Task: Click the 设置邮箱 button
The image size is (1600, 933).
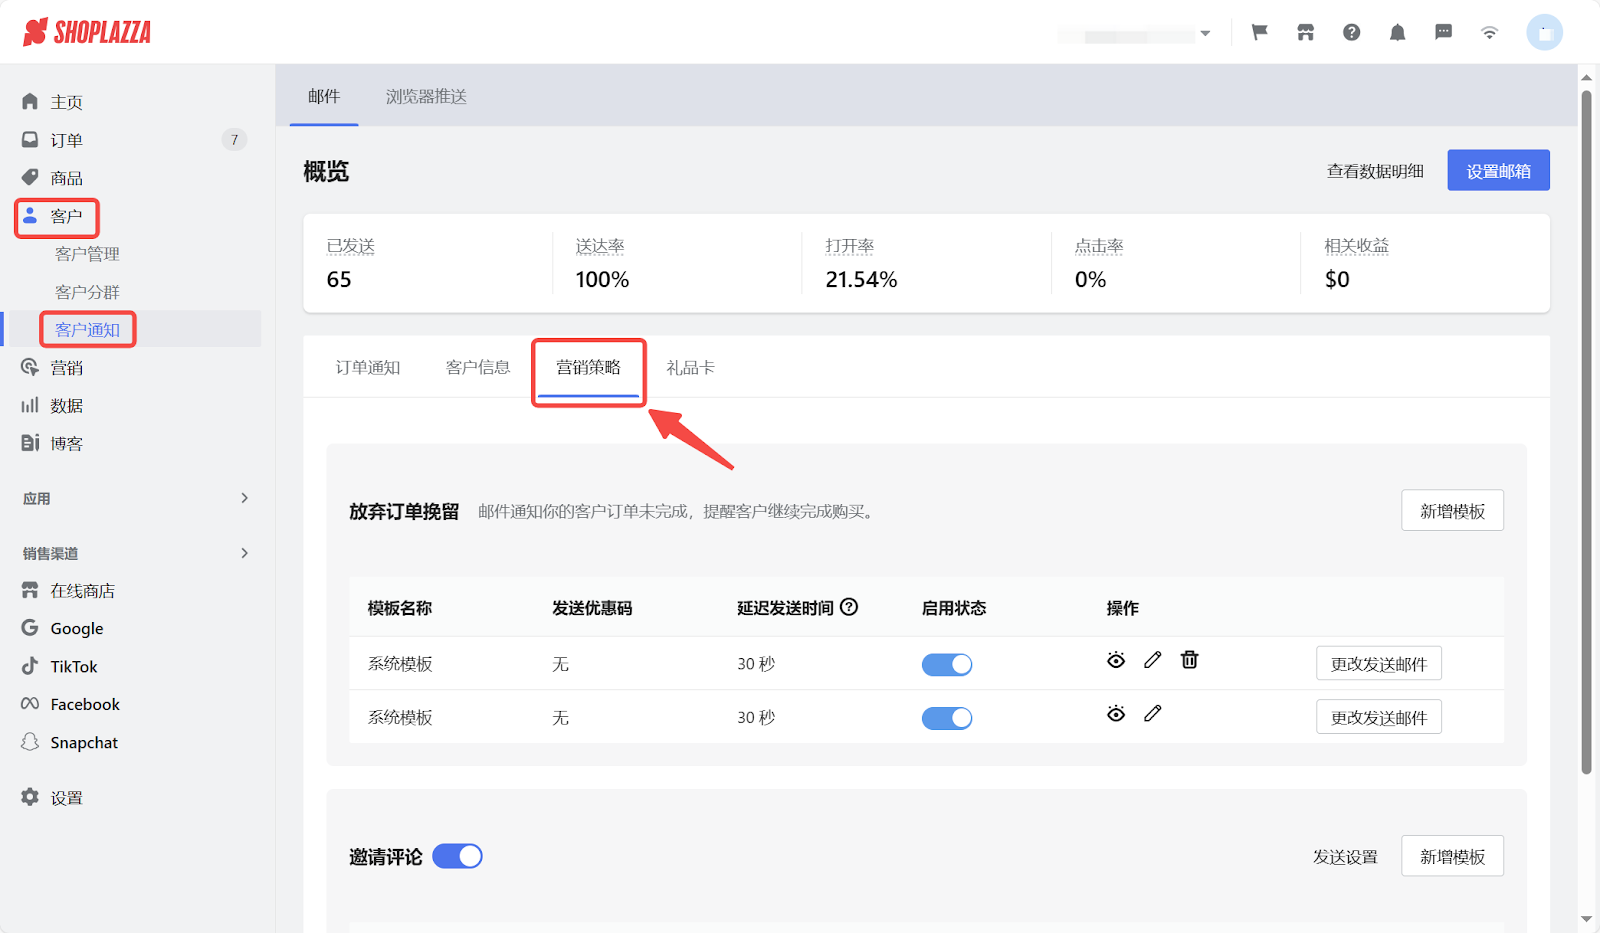Action: (x=1497, y=170)
